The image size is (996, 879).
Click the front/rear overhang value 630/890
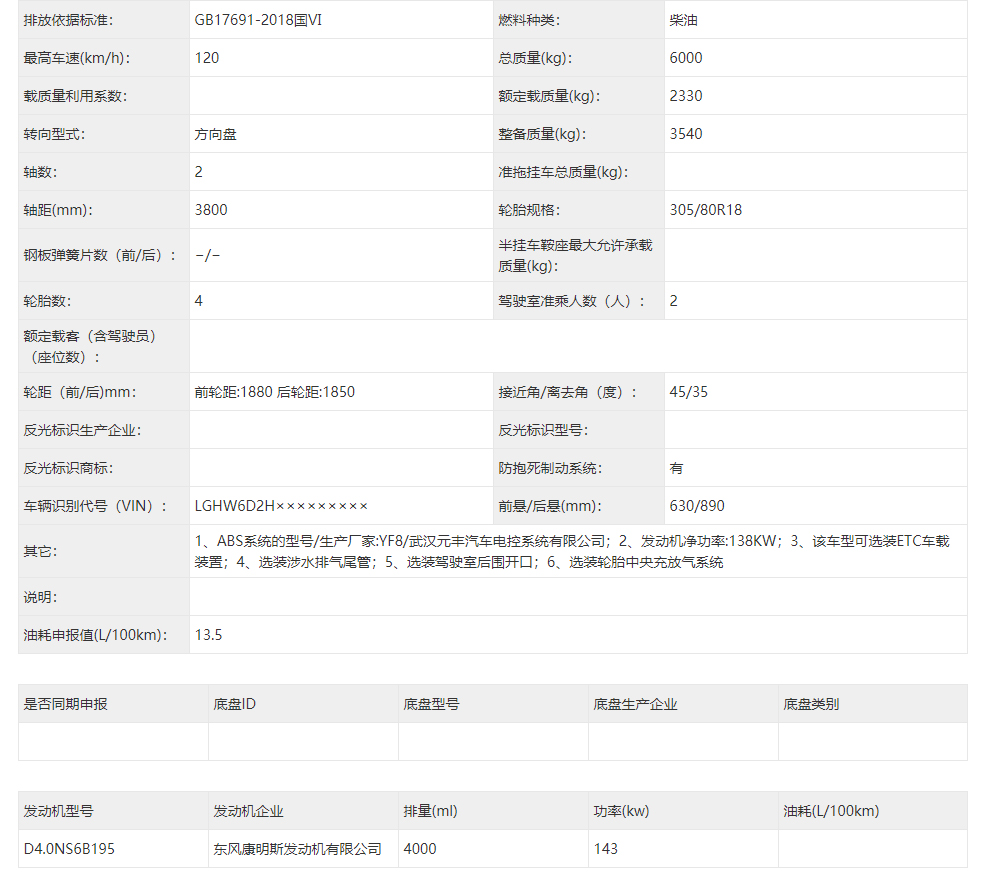(x=697, y=506)
